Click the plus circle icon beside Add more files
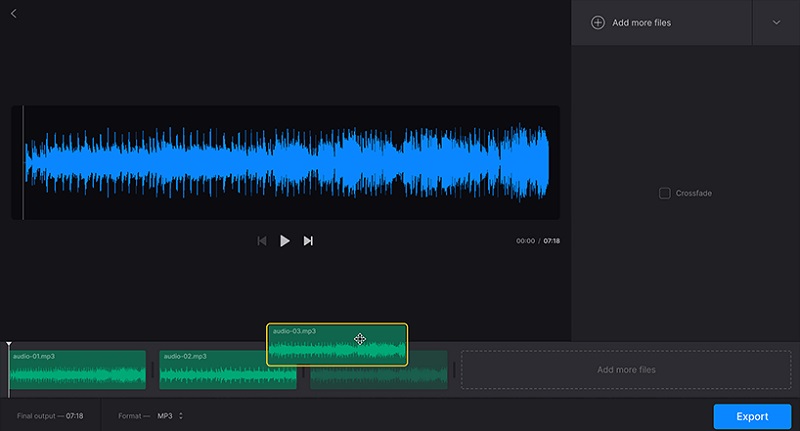800x431 pixels. [598, 22]
